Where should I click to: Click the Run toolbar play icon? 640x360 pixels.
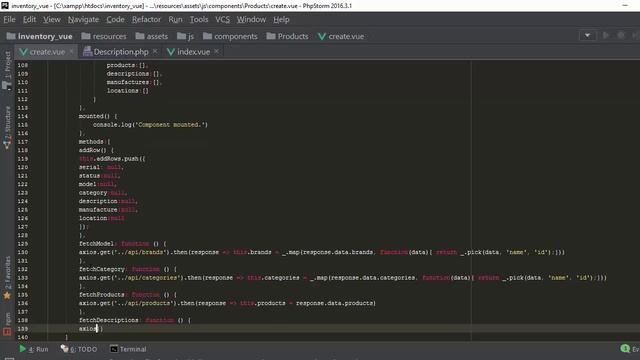pos(606,36)
